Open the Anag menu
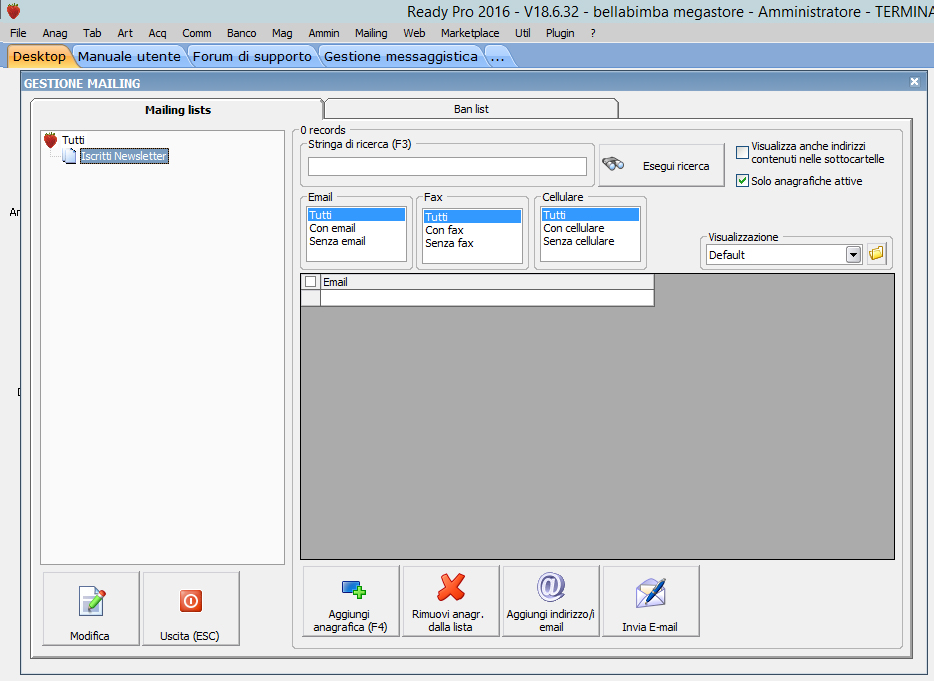This screenshot has height=681, width=934. [55, 33]
